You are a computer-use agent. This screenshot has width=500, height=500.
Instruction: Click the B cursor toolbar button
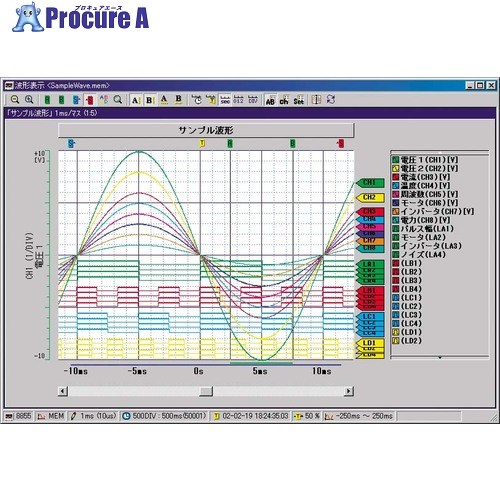click(x=150, y=100)
